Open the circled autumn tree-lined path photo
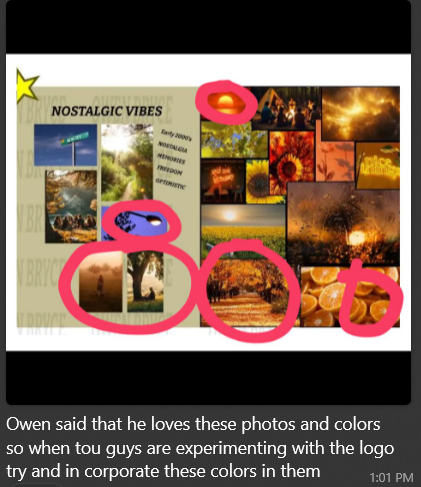This screenshot has height=487, width=421. pos(248,292)
